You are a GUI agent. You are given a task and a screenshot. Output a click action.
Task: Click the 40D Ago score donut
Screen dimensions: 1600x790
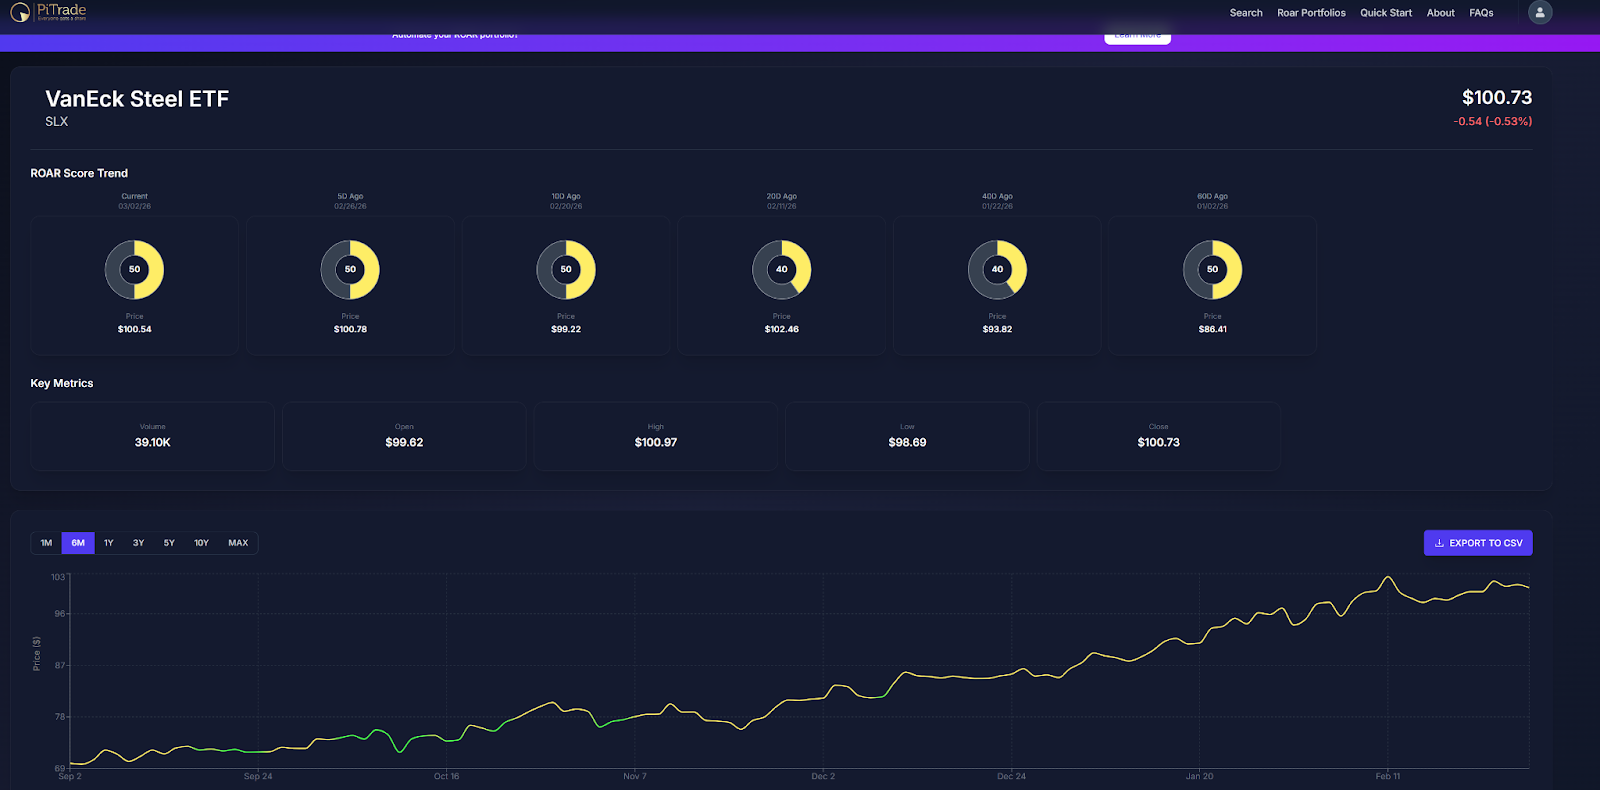click(997, 269)
